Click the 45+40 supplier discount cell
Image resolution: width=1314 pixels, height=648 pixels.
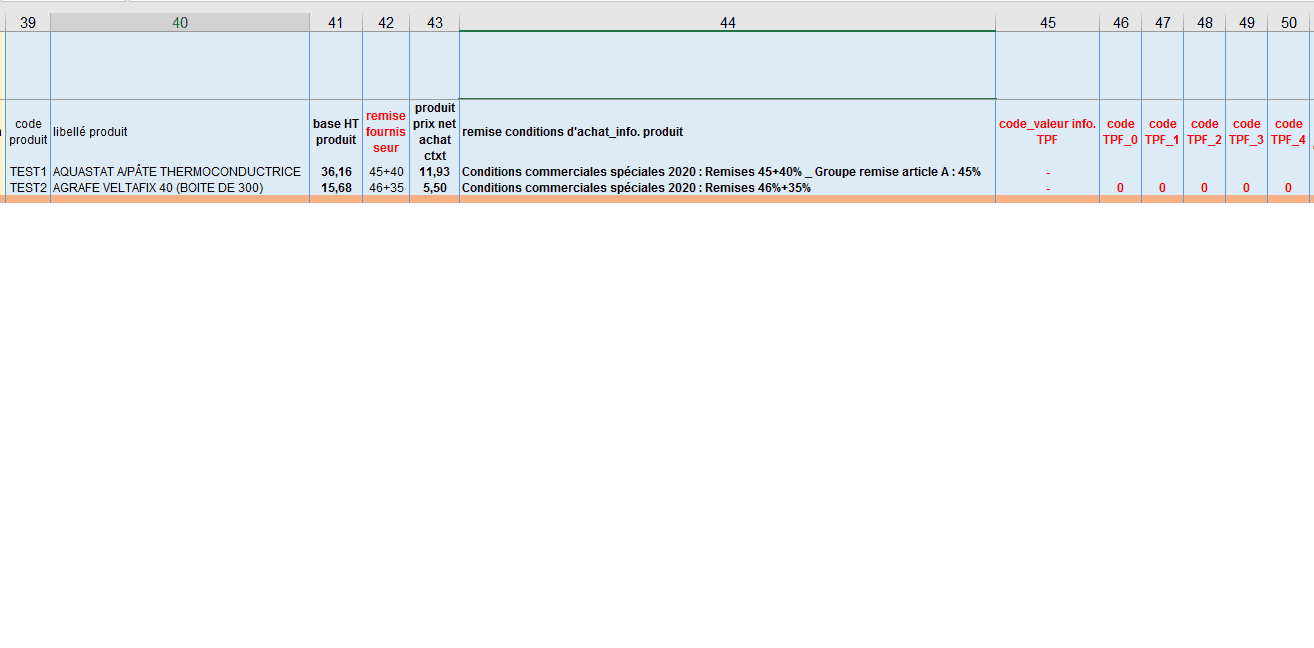[386, 172]
